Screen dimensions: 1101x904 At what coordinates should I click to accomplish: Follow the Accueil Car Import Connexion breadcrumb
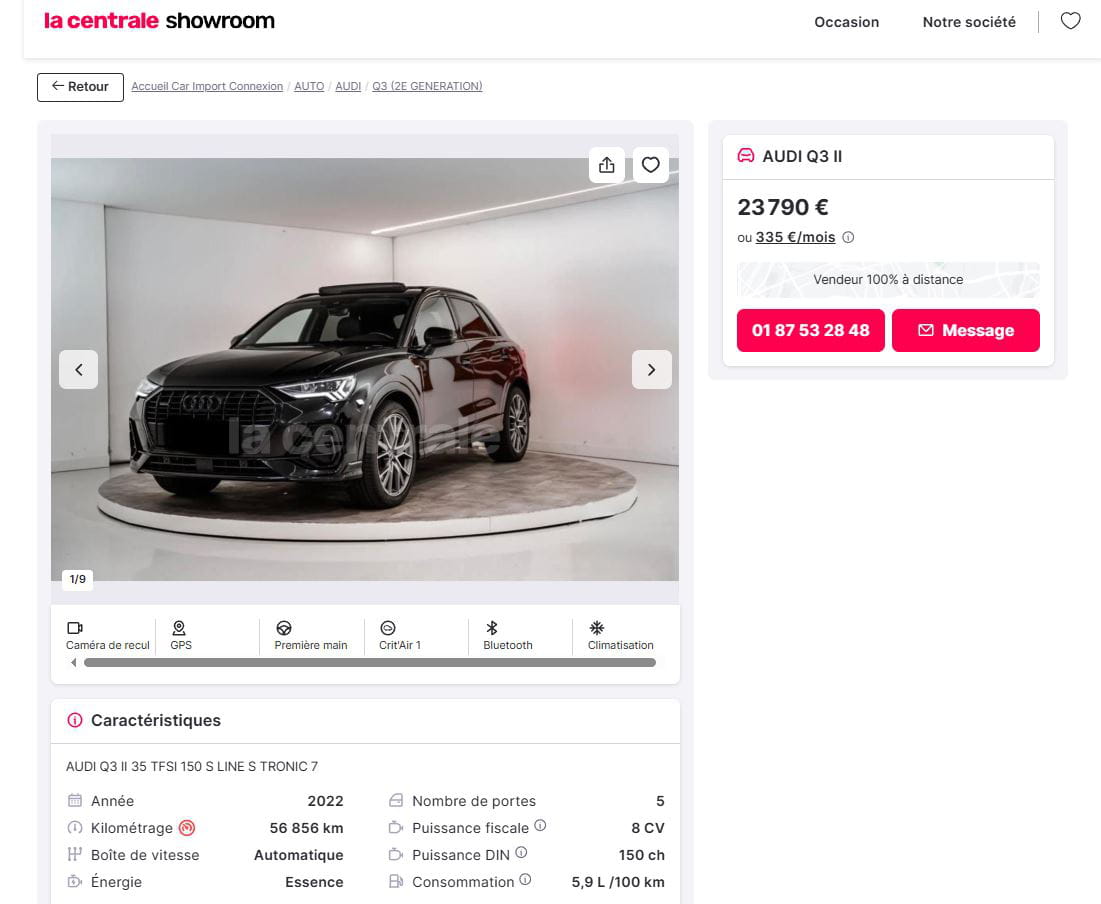pos(207,87)
